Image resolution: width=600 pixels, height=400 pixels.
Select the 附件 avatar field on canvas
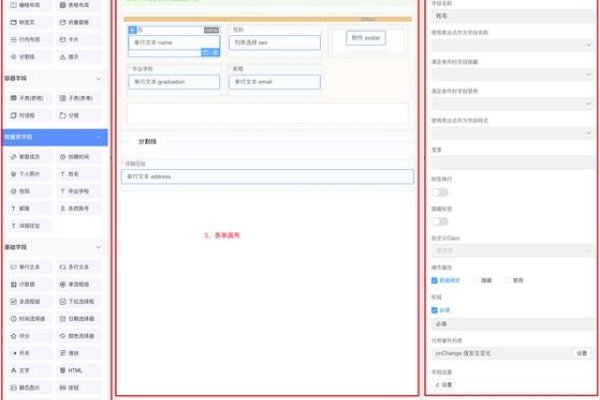tap(366, 38)
